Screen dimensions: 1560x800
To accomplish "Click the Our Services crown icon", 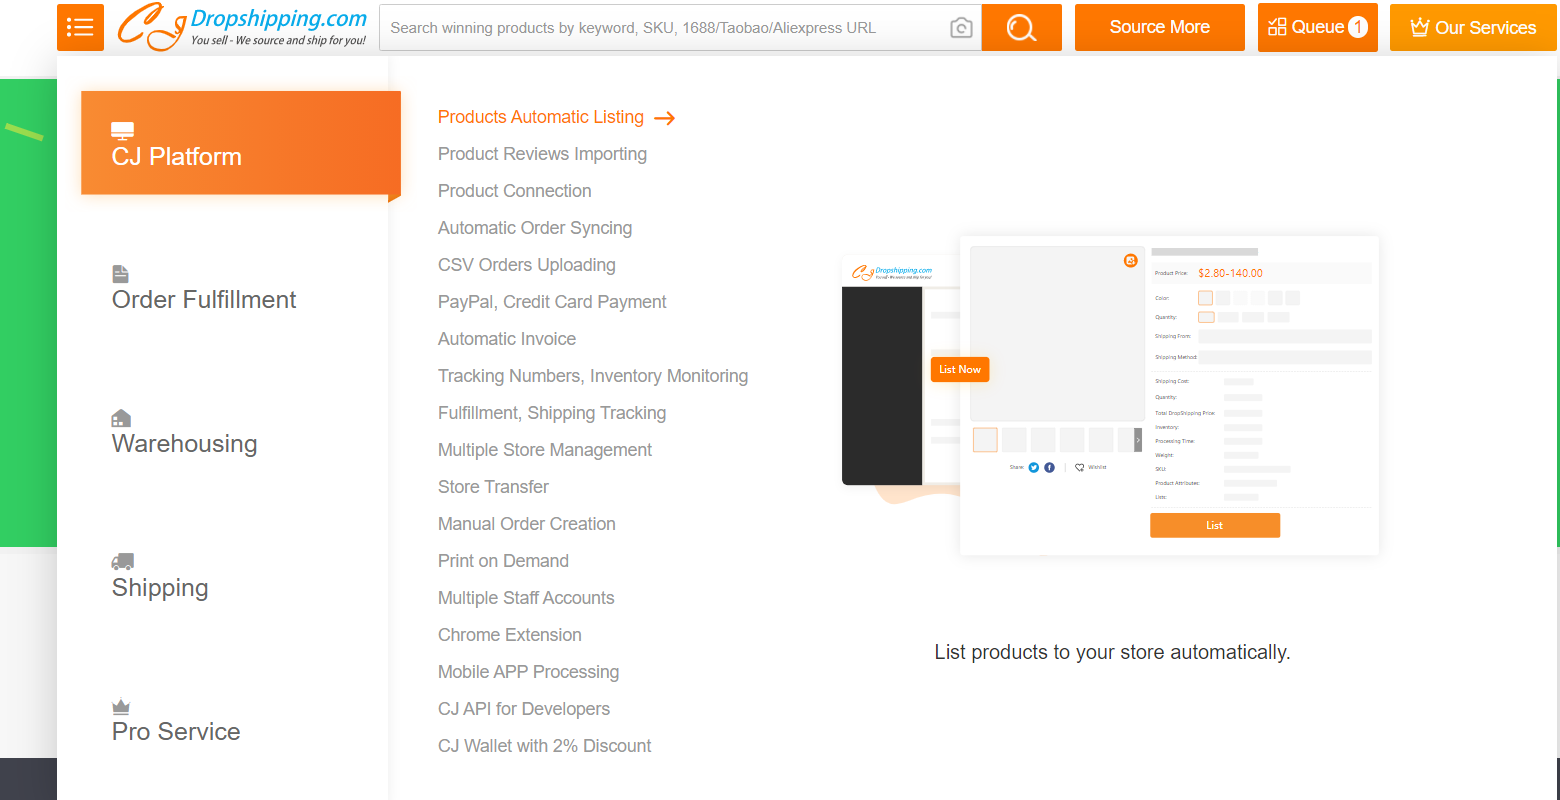I will (1420, 27).
